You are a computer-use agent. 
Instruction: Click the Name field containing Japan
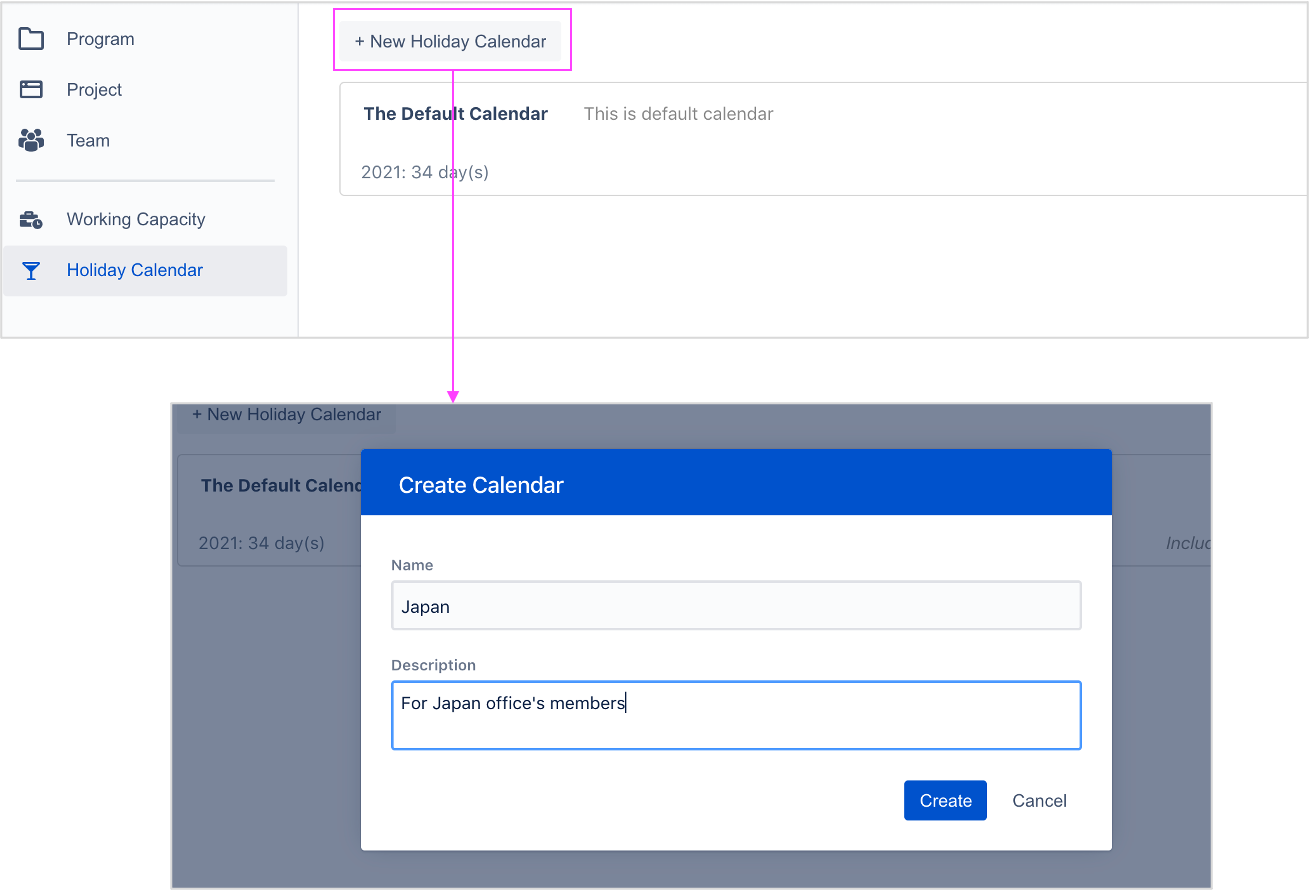pyautogui.click(x=735, y=606)
